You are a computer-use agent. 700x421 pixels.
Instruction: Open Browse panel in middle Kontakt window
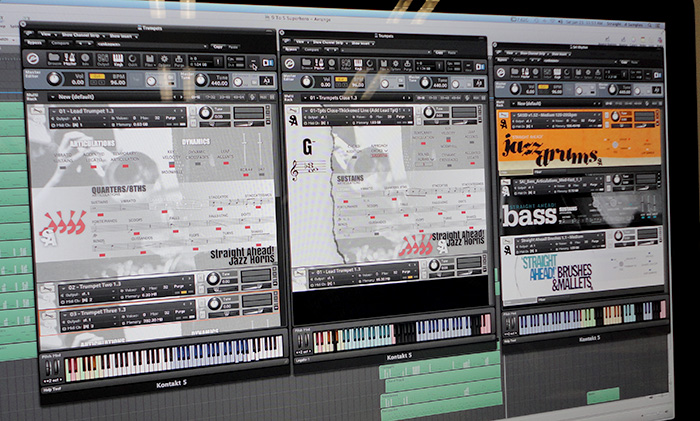point(306,63)
